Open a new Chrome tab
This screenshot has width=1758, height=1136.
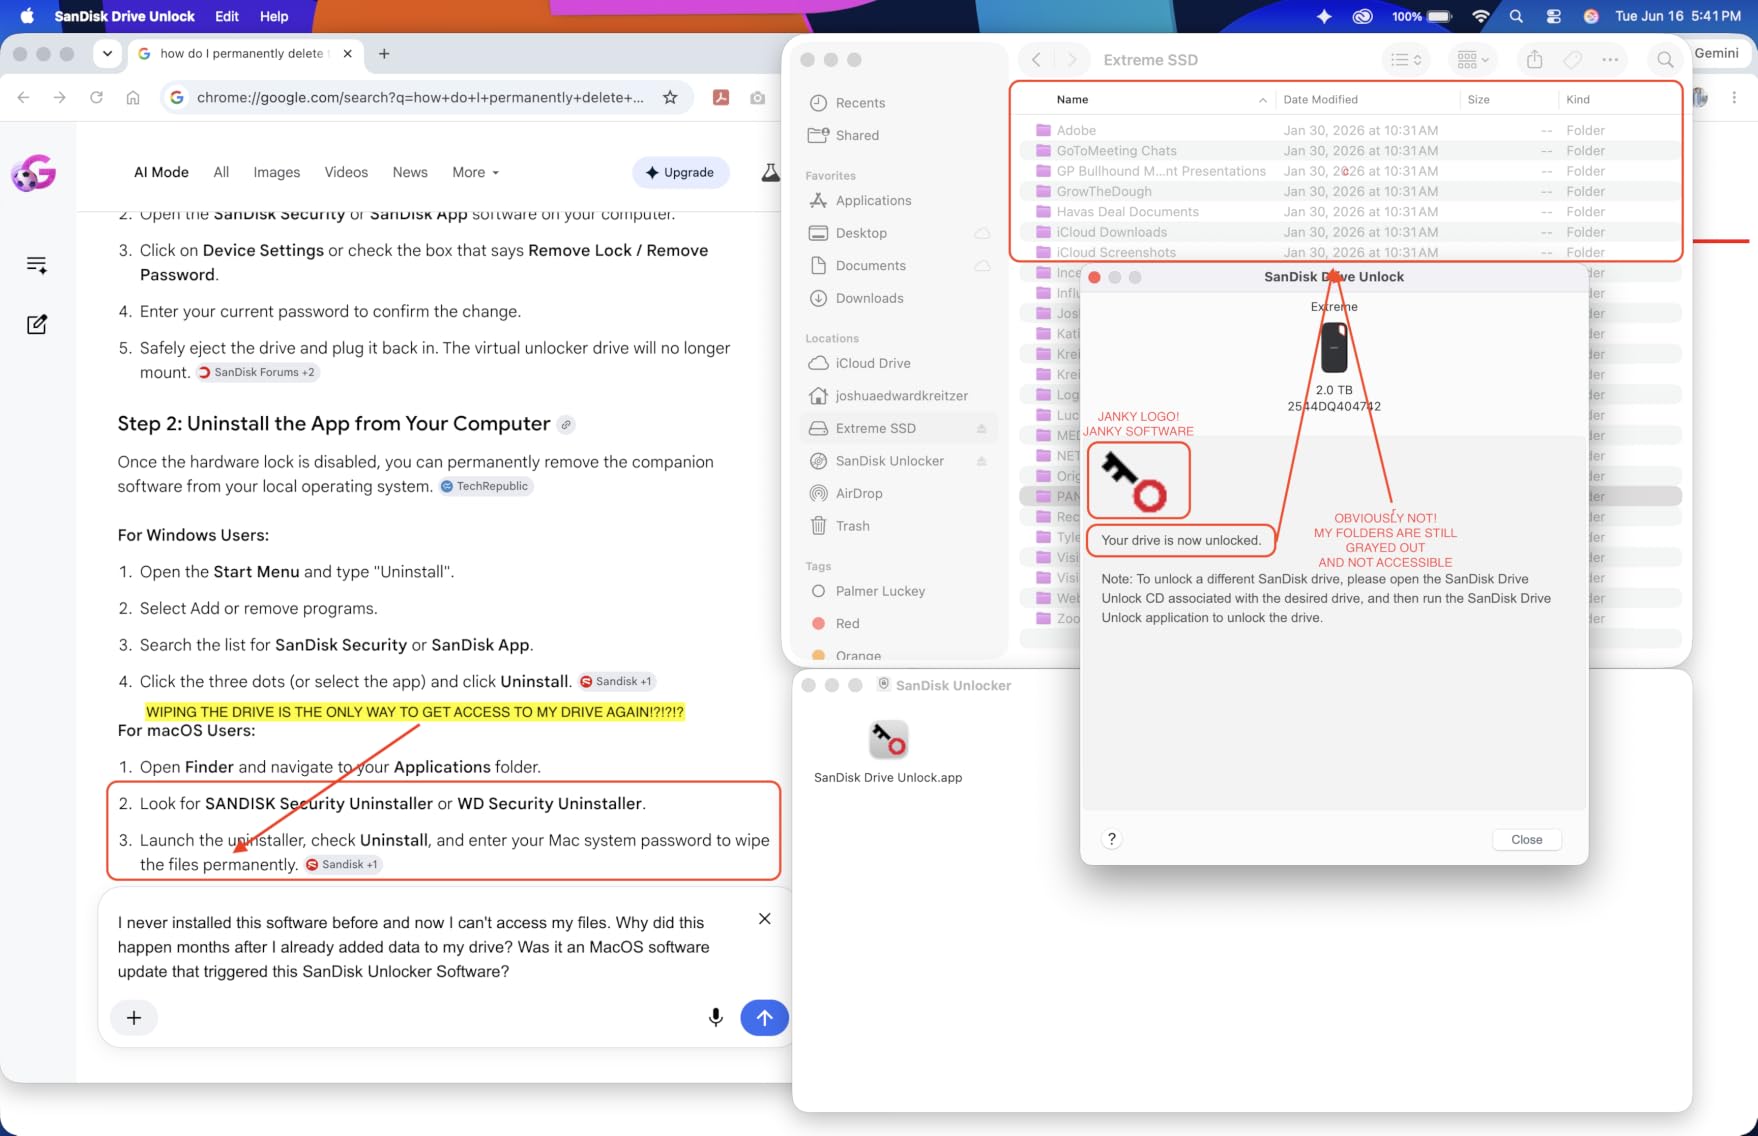click(384, 53)
